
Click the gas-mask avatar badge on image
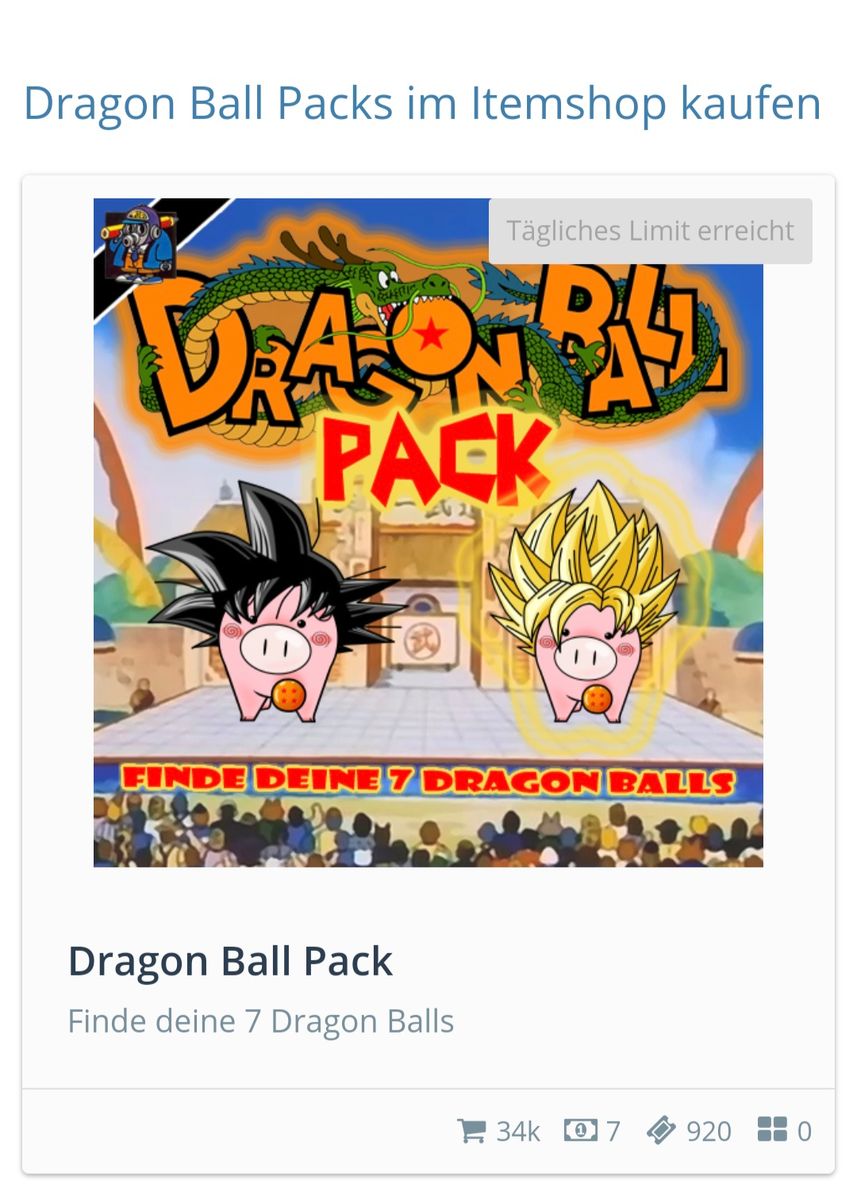140,241
